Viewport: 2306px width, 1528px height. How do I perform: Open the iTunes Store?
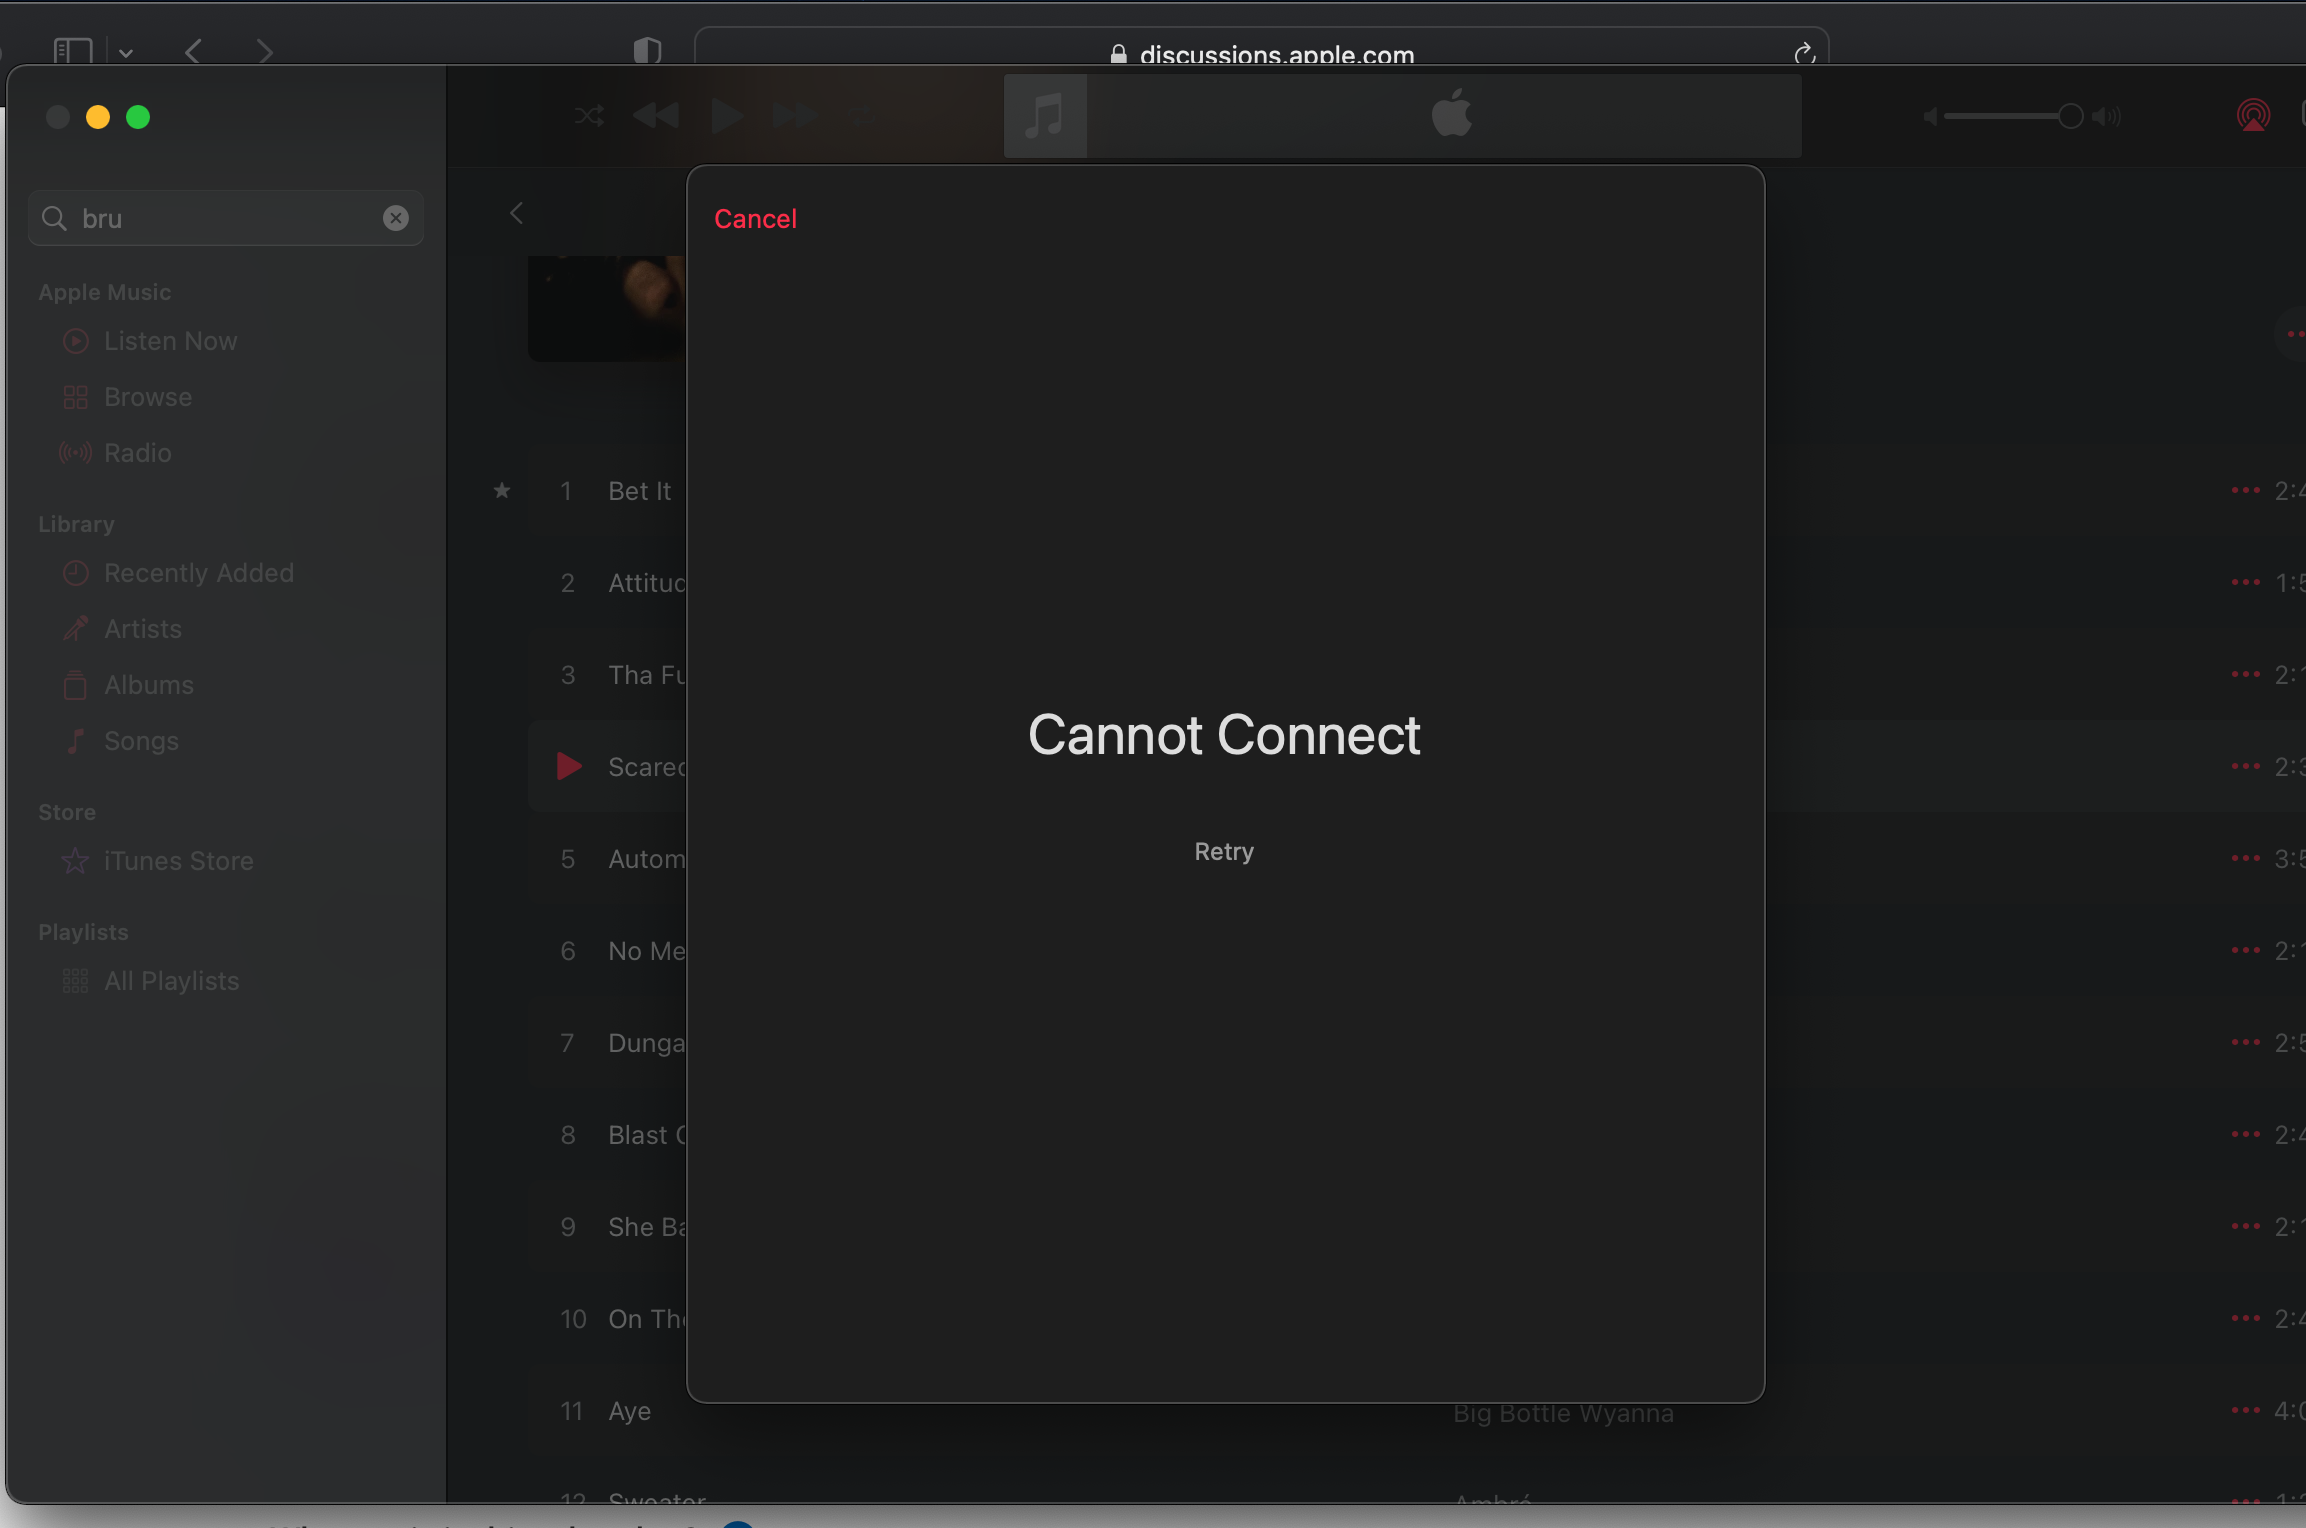[x=178, y=860]
